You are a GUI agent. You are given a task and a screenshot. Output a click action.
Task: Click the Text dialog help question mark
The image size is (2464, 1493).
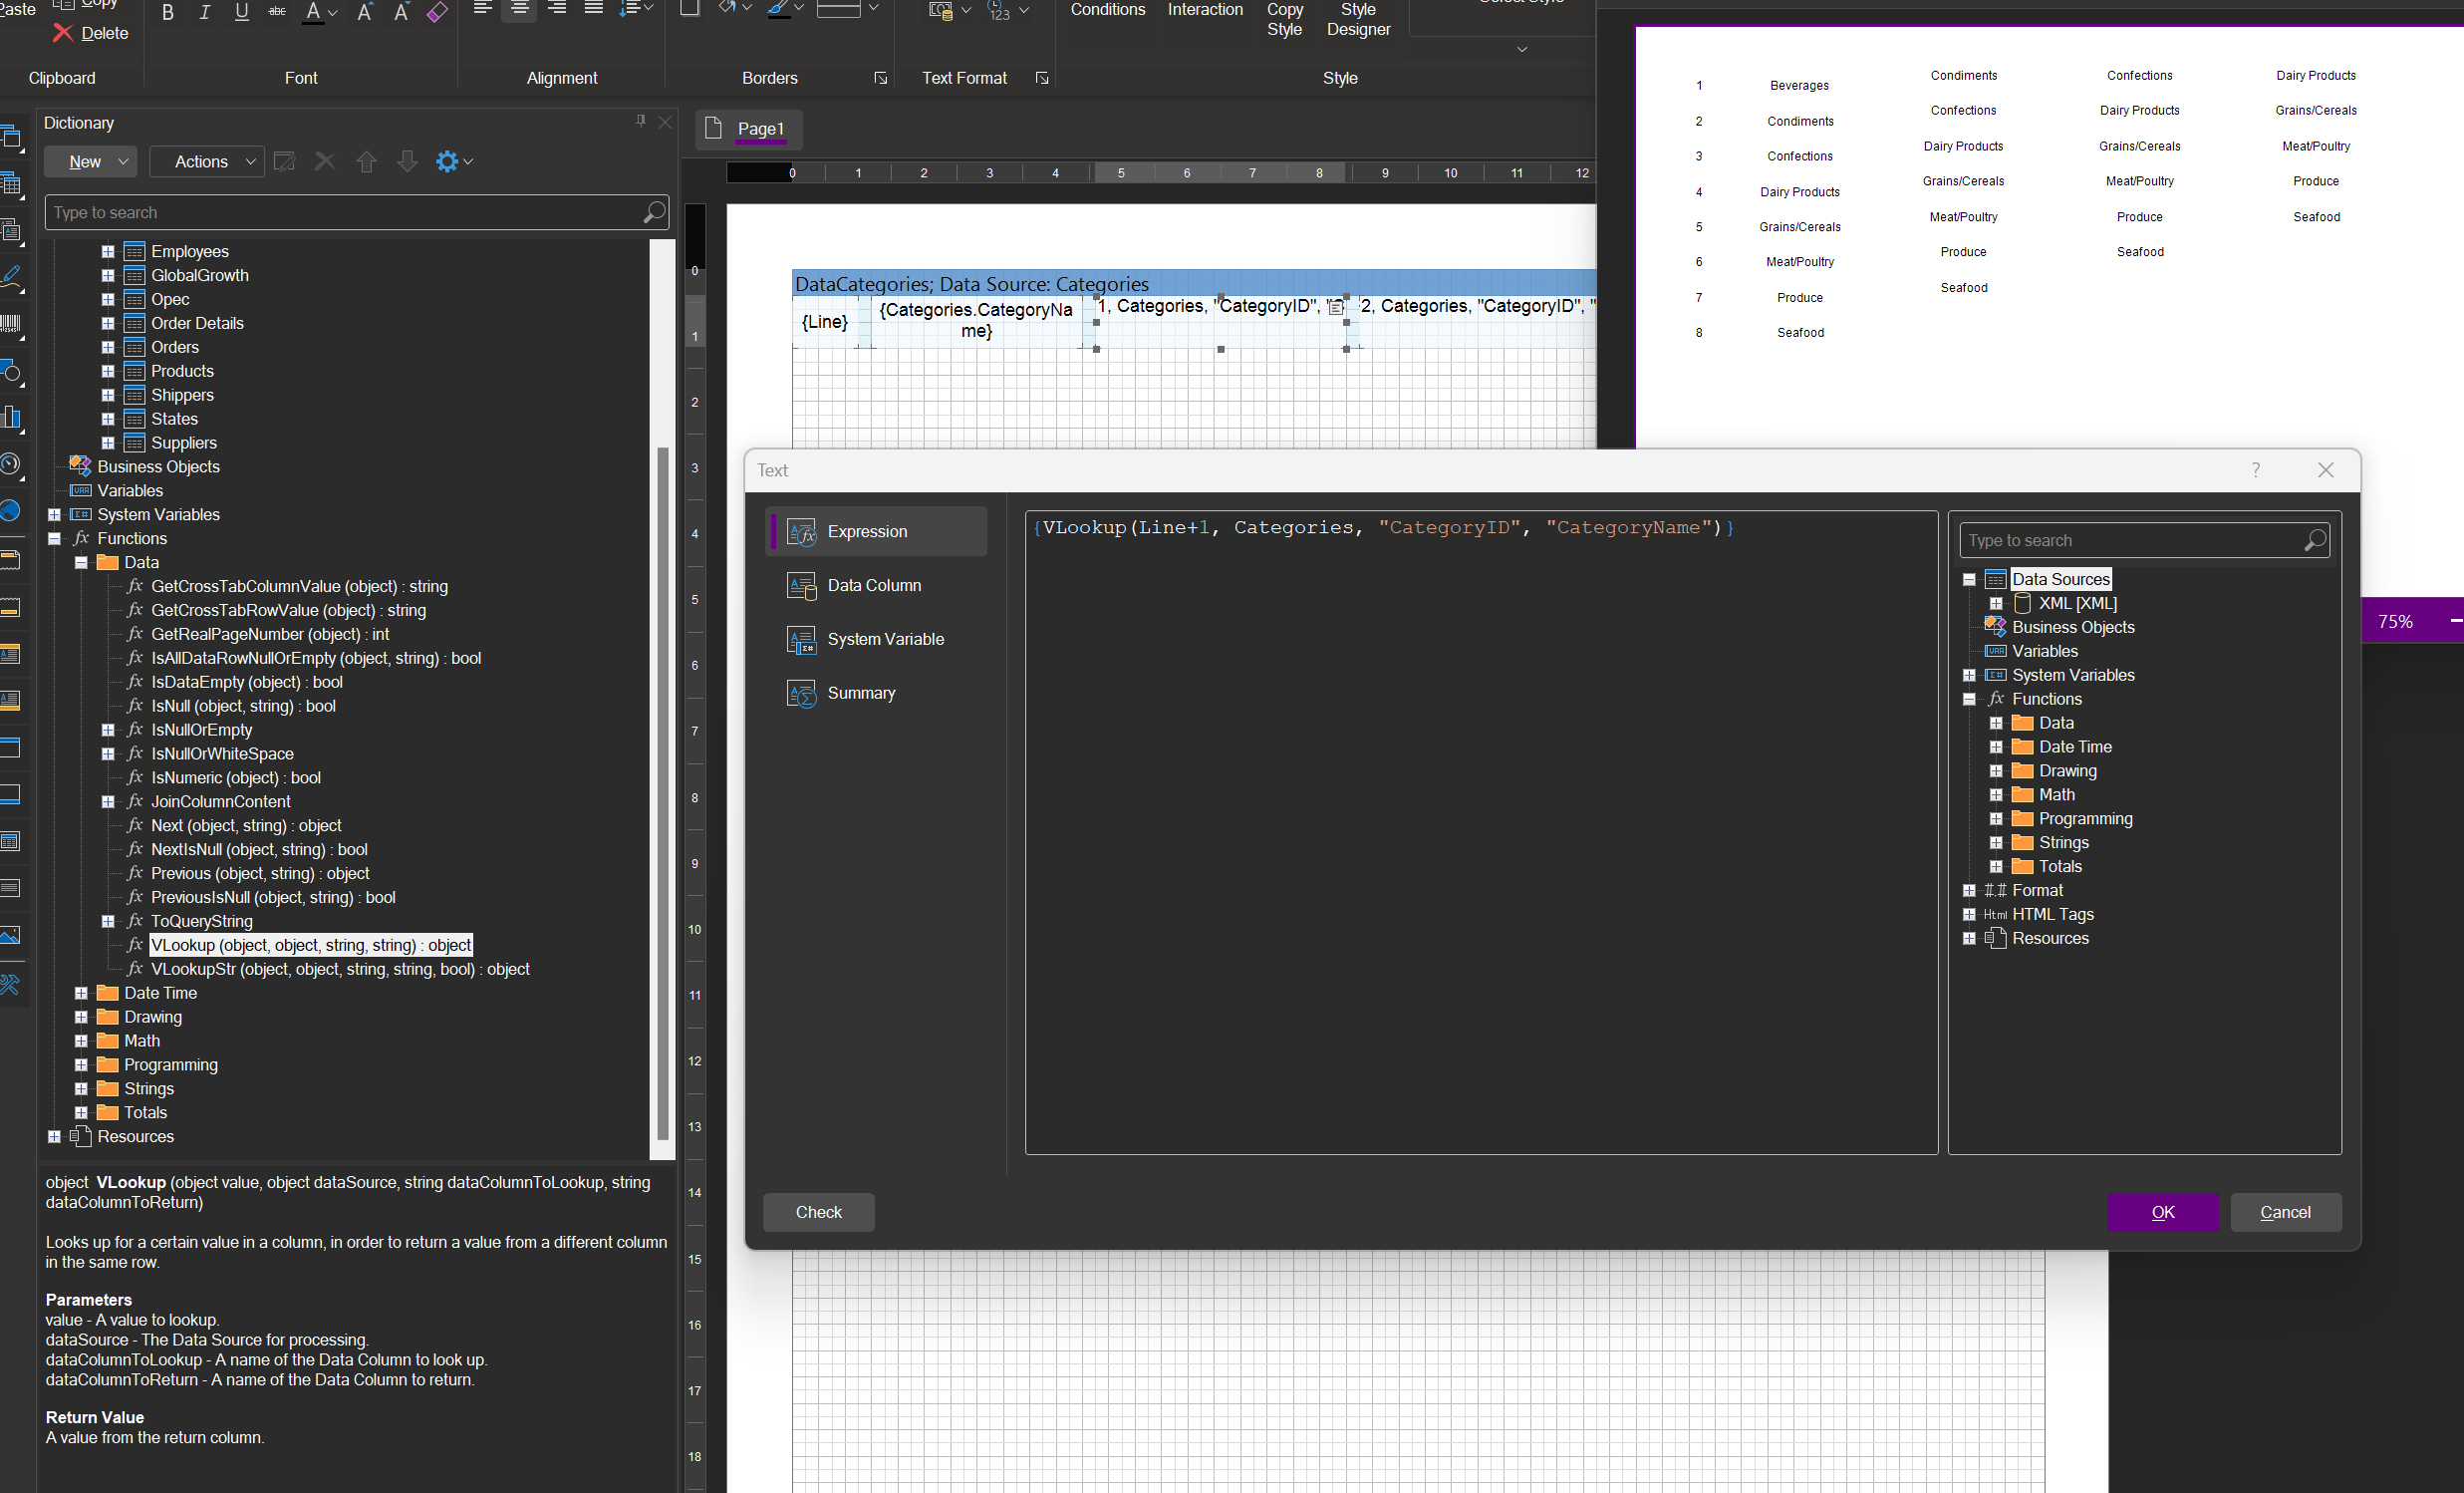click(x=2255, y=469)
